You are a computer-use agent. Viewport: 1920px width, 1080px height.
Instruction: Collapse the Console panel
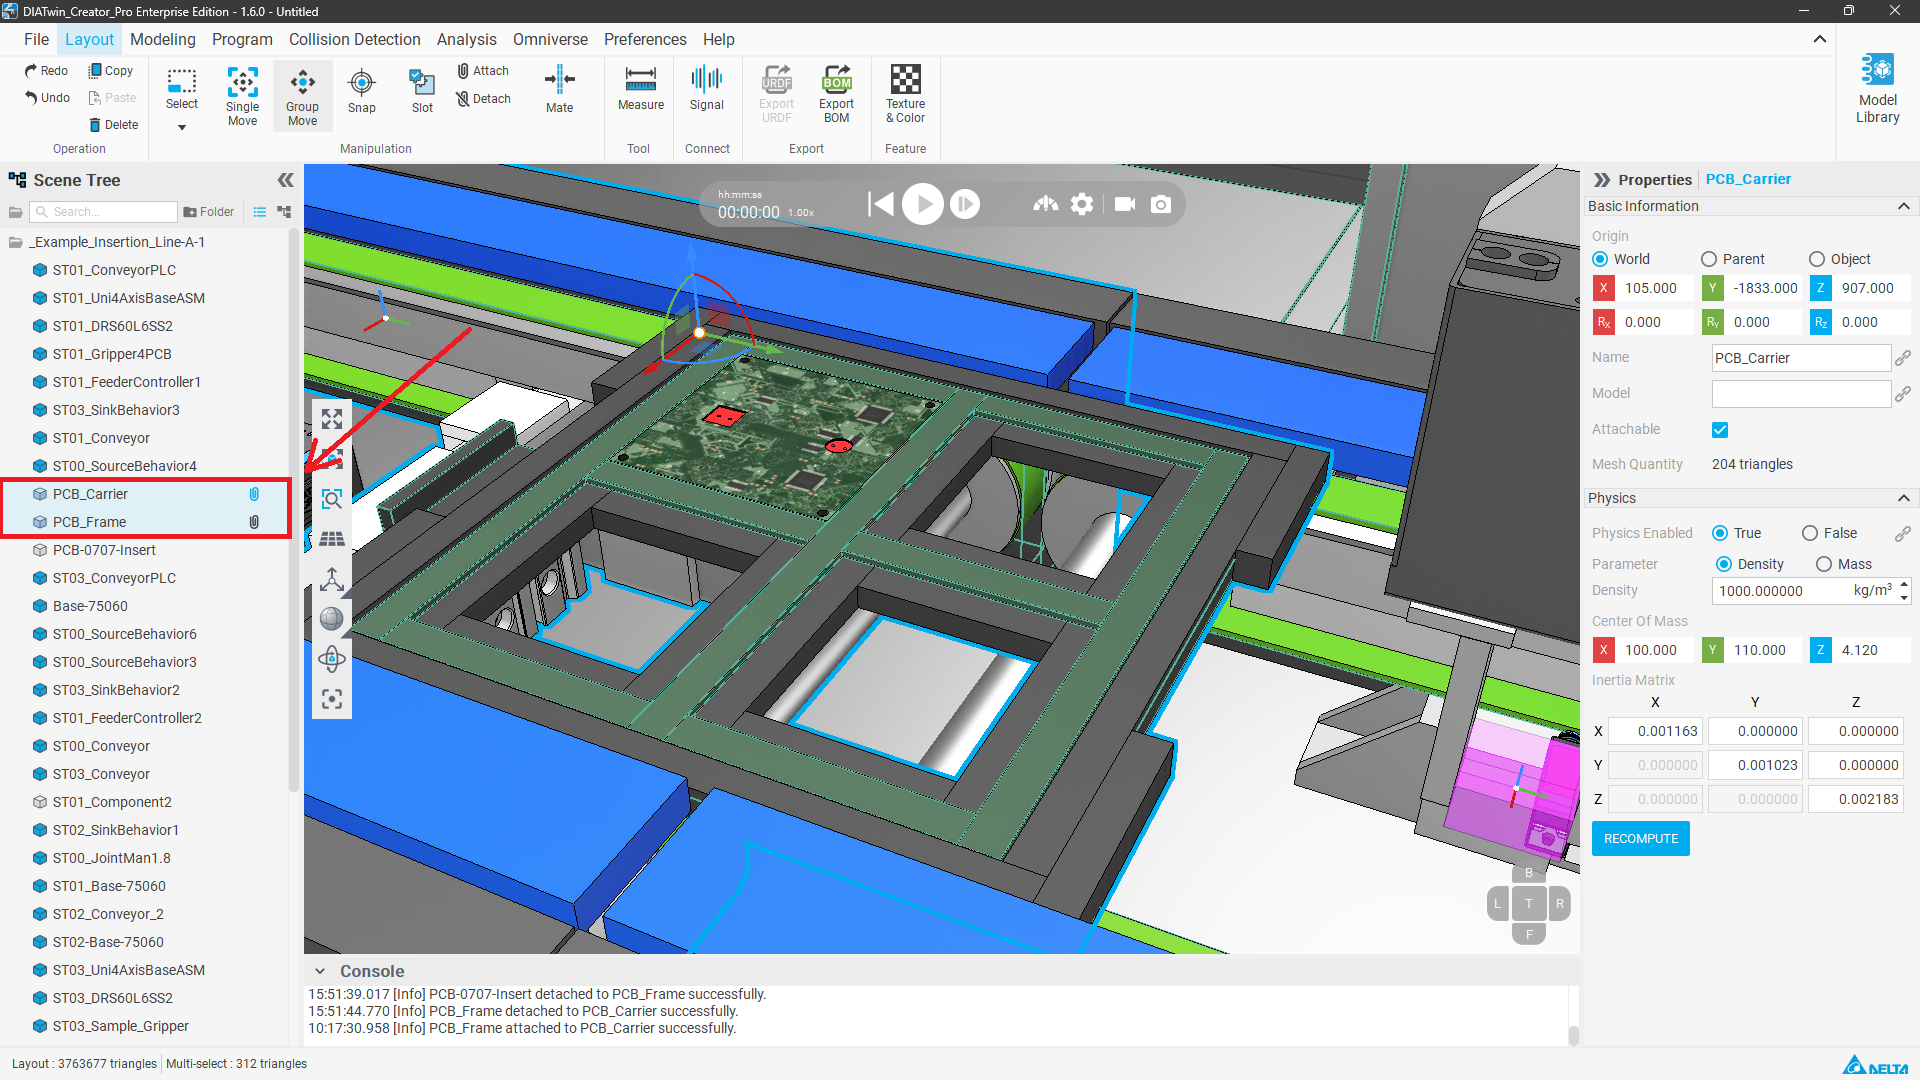point(320,971)
